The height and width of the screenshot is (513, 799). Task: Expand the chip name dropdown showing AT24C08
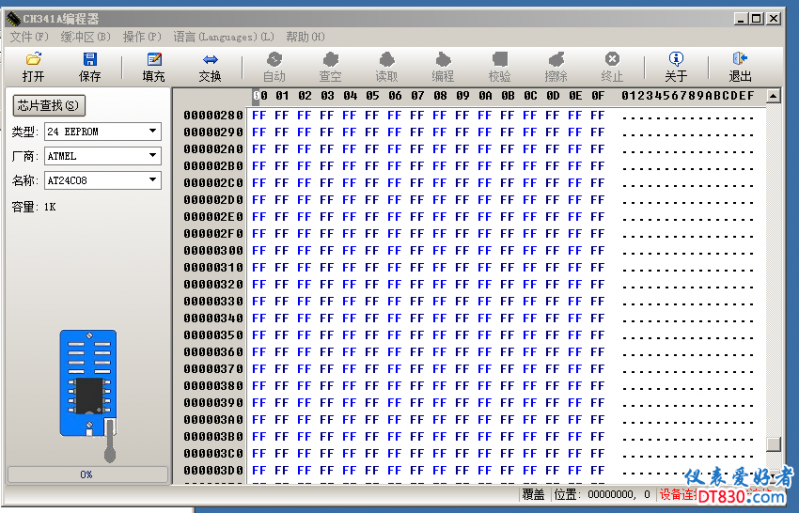pyautogui.click(x=153, y=181)
